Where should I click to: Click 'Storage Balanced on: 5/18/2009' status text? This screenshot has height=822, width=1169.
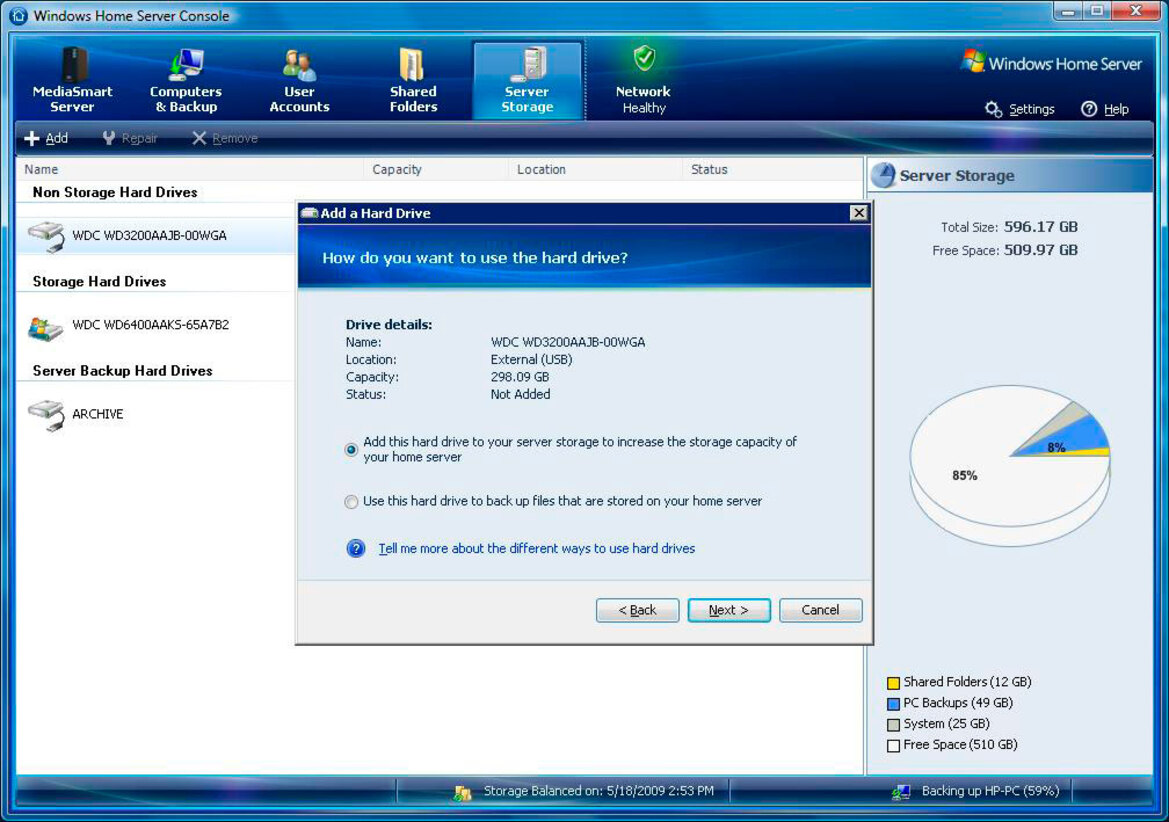599,791
